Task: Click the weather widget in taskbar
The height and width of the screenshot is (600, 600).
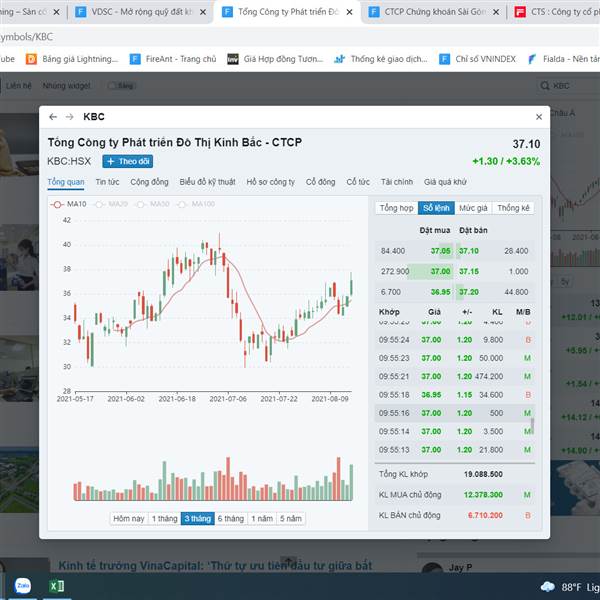Action: coord(569,587)
